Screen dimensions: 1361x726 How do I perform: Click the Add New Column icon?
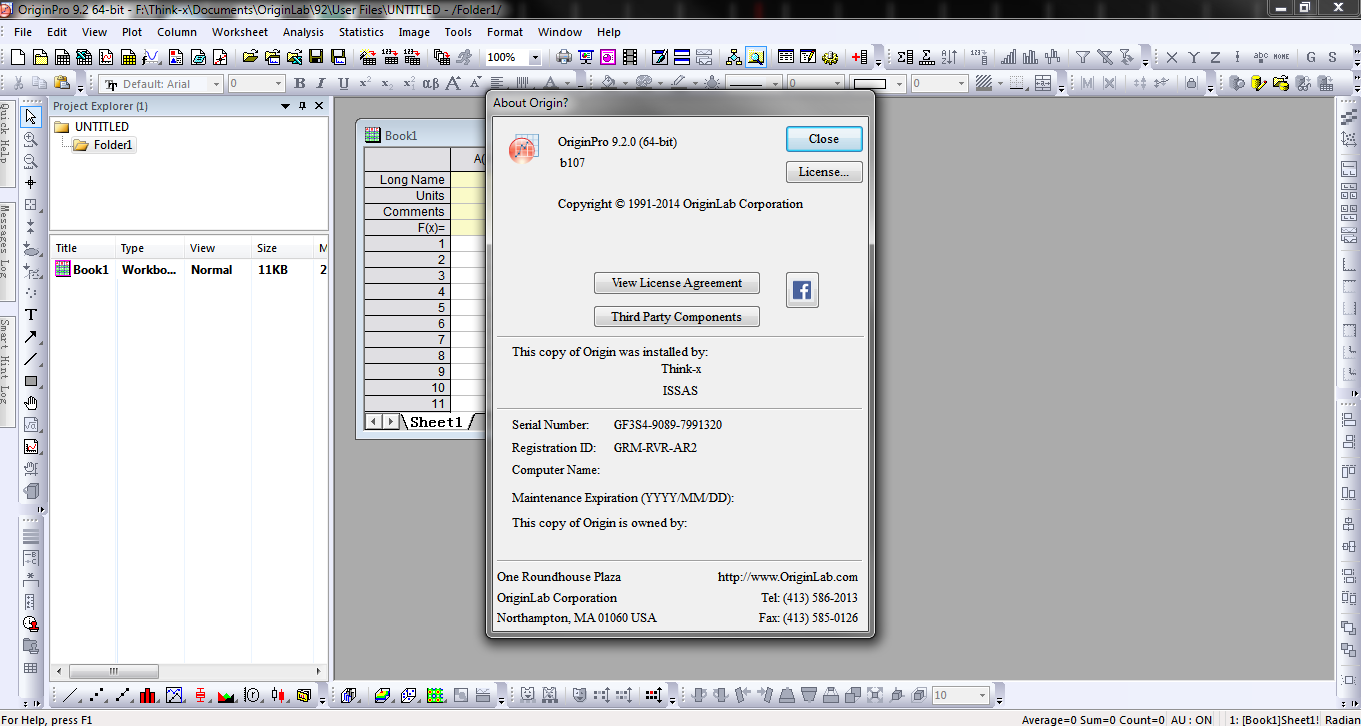point(859,58)
